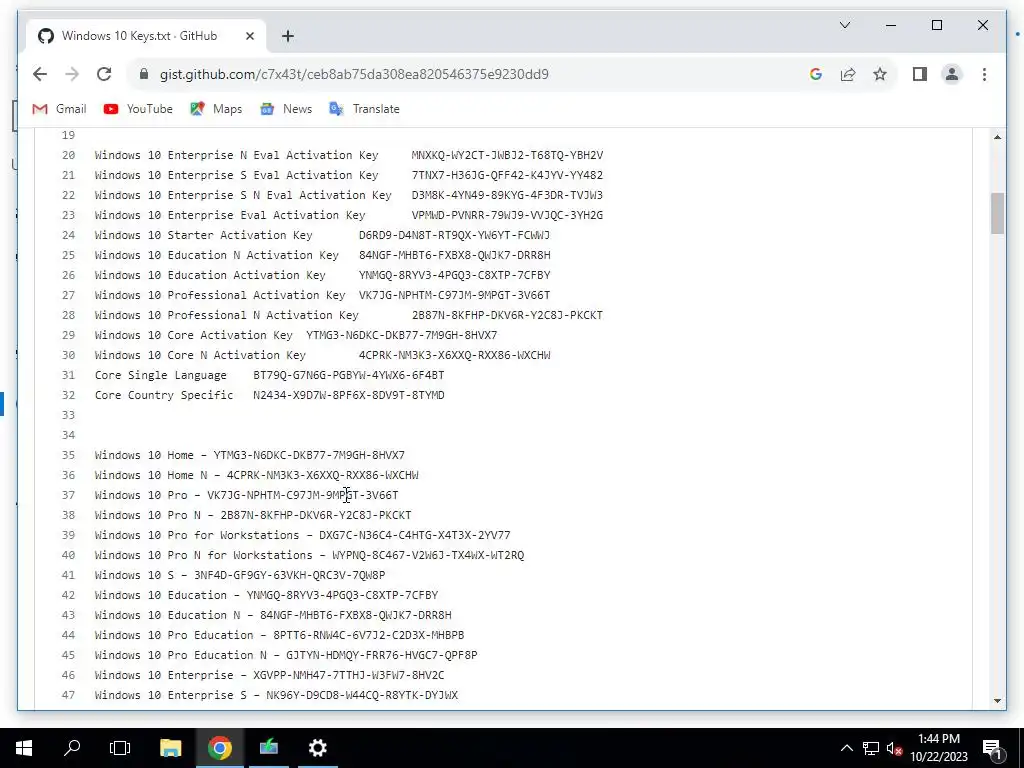Open Task View on the taskbar
This screenshot has width=1024, height=768.
[x=120, y=748]
